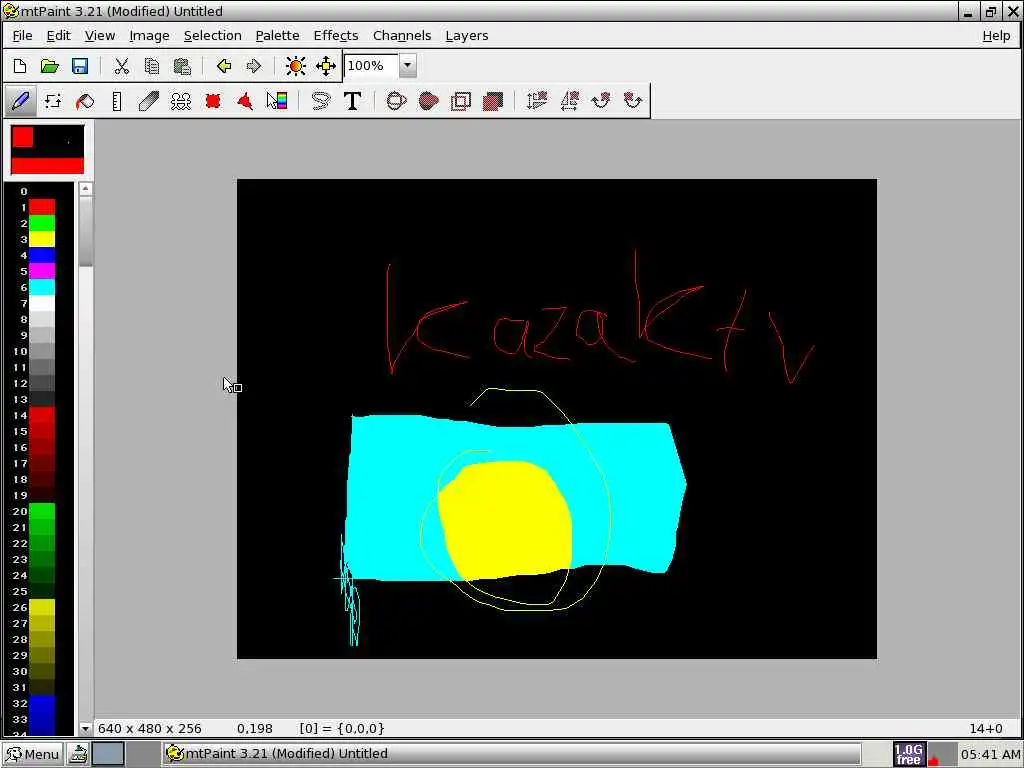Image resolution: width=1024 pixels, height=768 pixels.
Task: Click the mtPaint 3.21 taskbar entry
Action: 511,754
